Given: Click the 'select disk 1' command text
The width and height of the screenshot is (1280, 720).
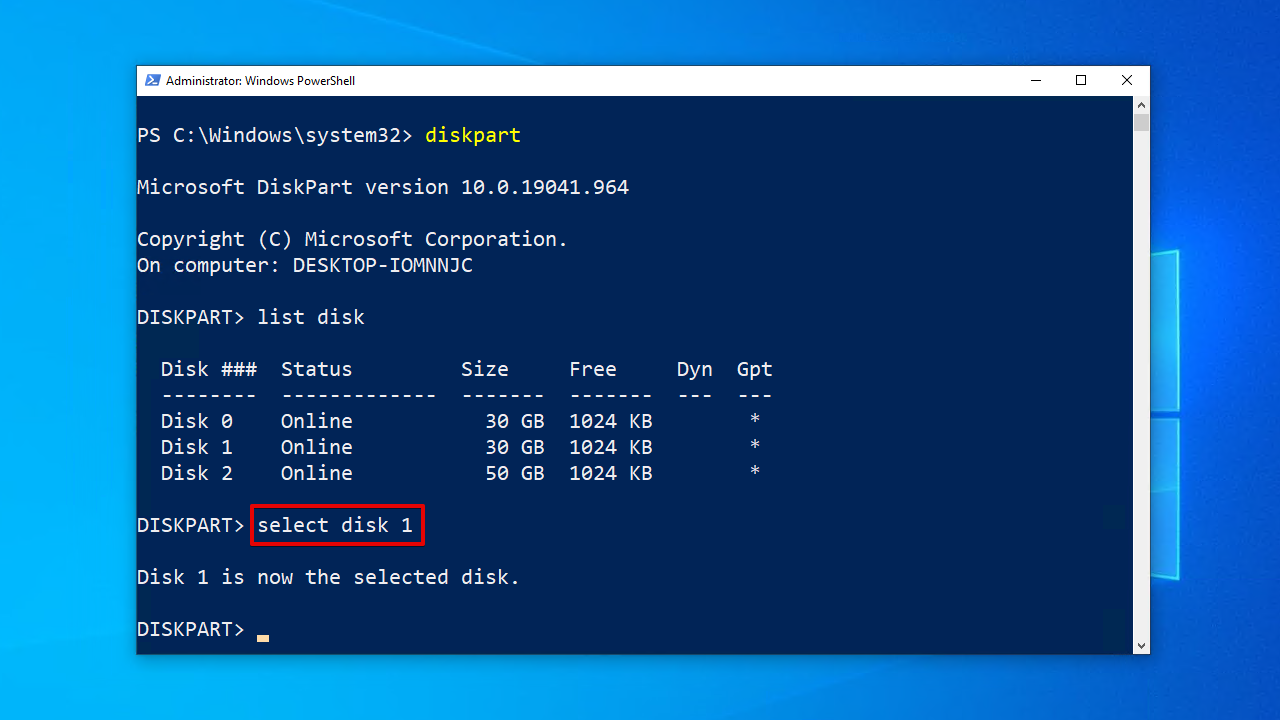Looking at the screenshot, I should pos(335,525).
